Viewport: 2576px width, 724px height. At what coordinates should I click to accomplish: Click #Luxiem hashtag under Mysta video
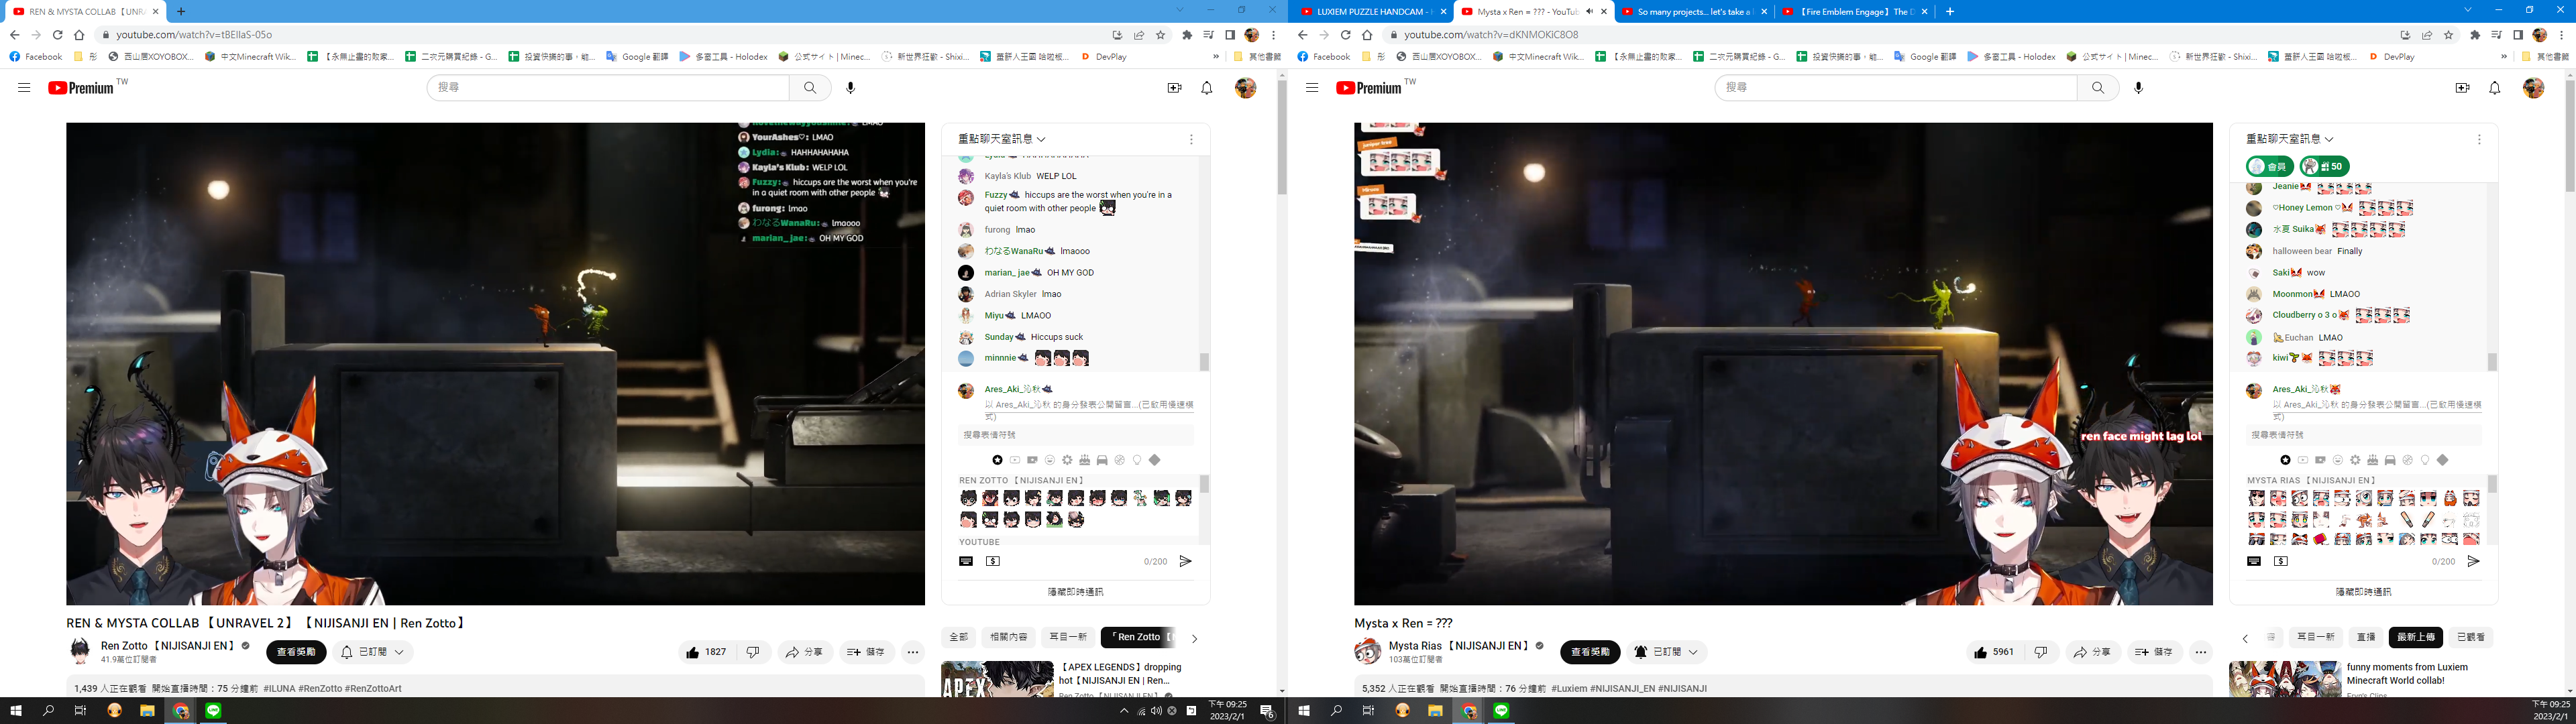click(x=1569, y=689)
